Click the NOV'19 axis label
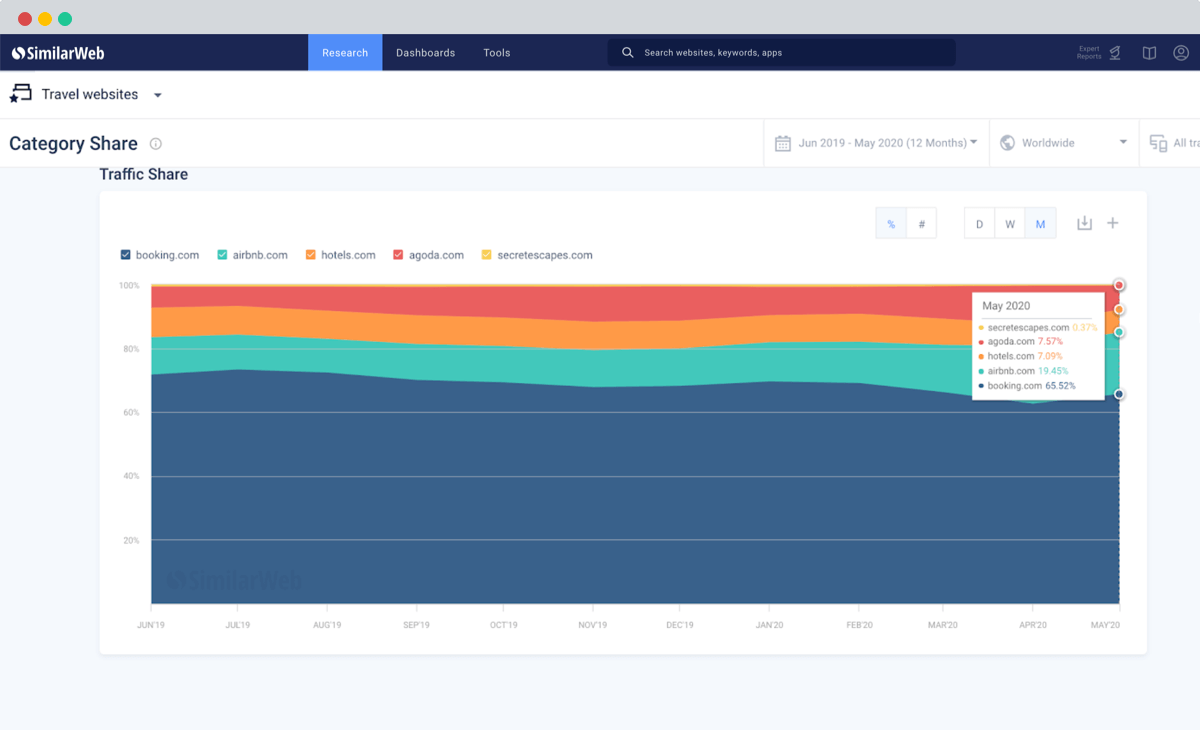Viewport: 1200px width, 730px height. point(592,625)
